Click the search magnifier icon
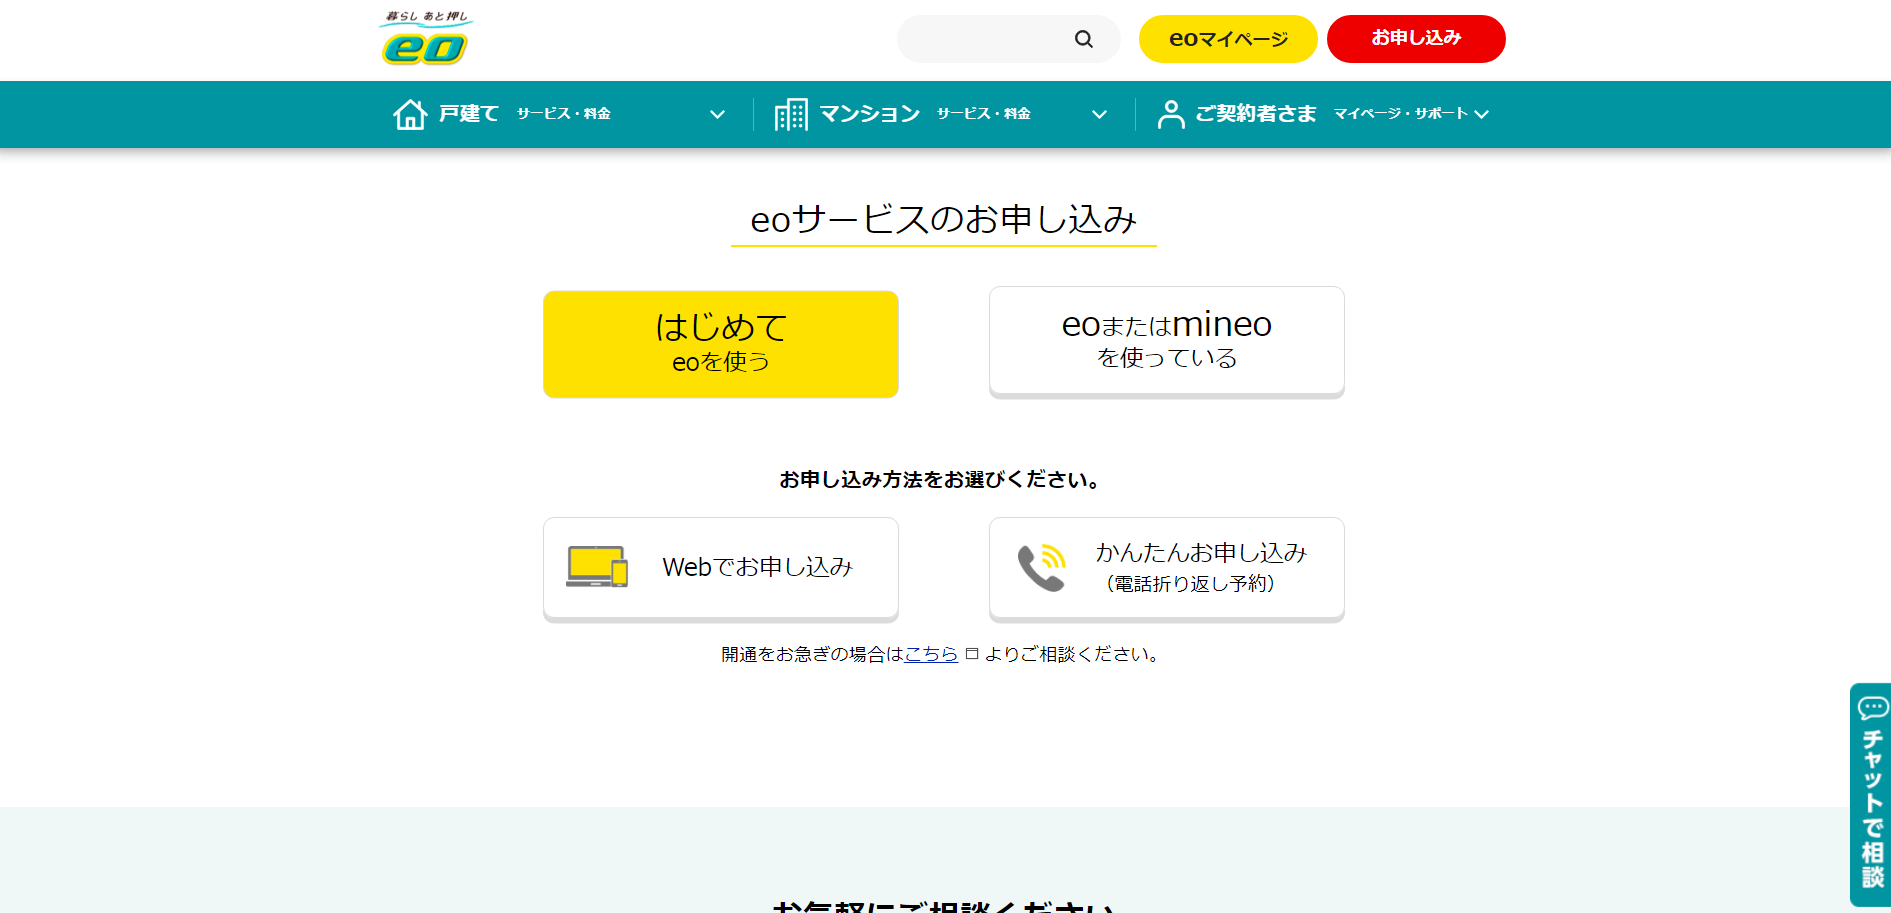1891x913 pixels. [1083, 39]
